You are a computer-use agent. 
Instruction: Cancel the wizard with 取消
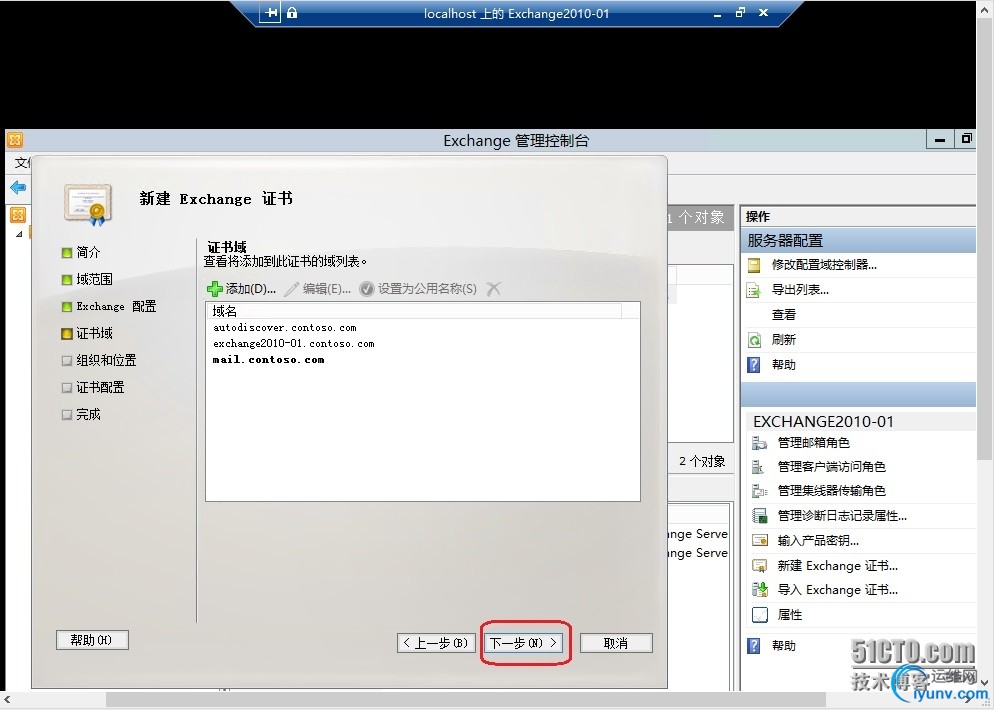coord(616,643)
